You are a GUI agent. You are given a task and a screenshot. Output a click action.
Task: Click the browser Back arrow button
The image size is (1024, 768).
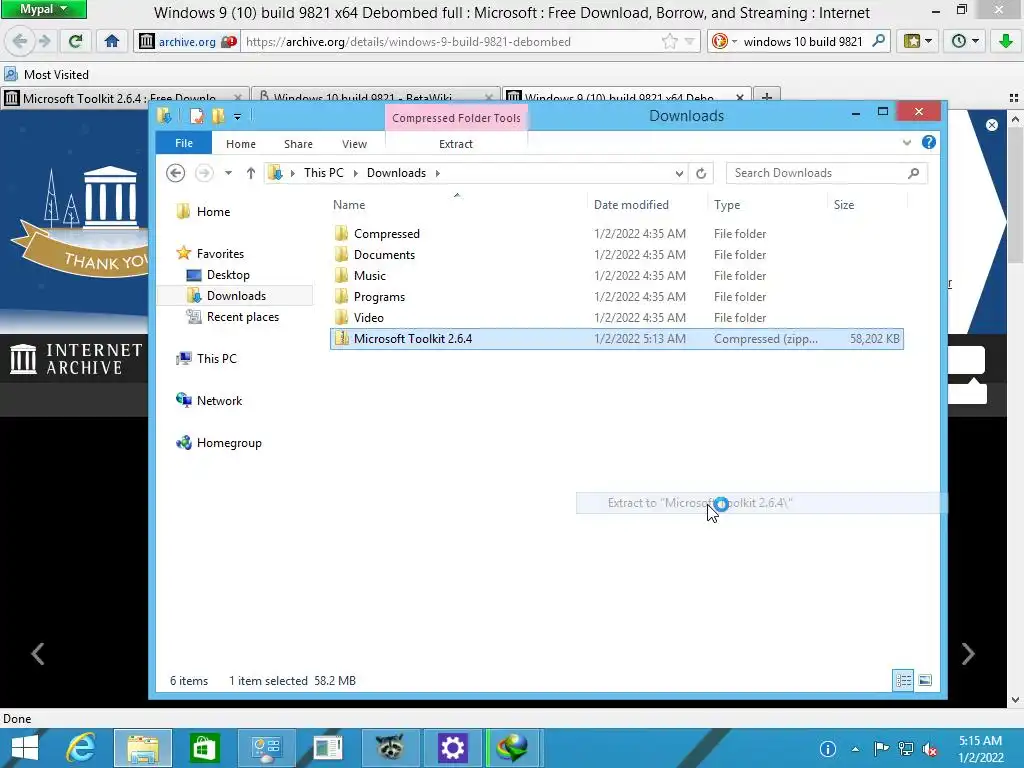[x=20, y=42]
